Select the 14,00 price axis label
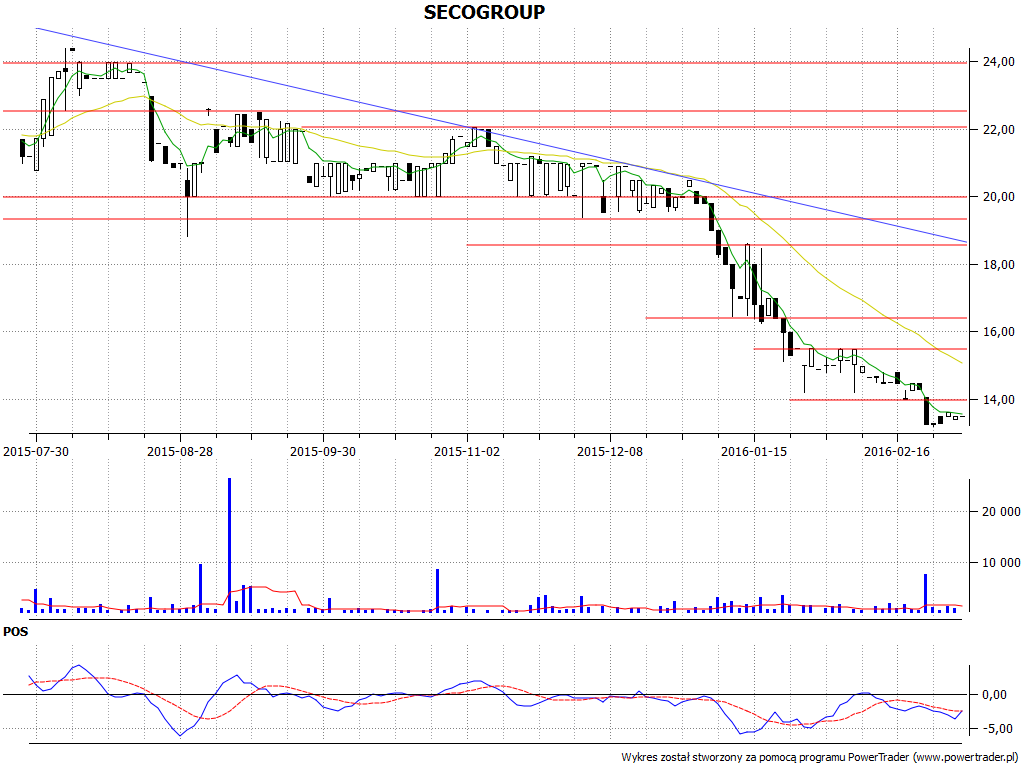 999,400
